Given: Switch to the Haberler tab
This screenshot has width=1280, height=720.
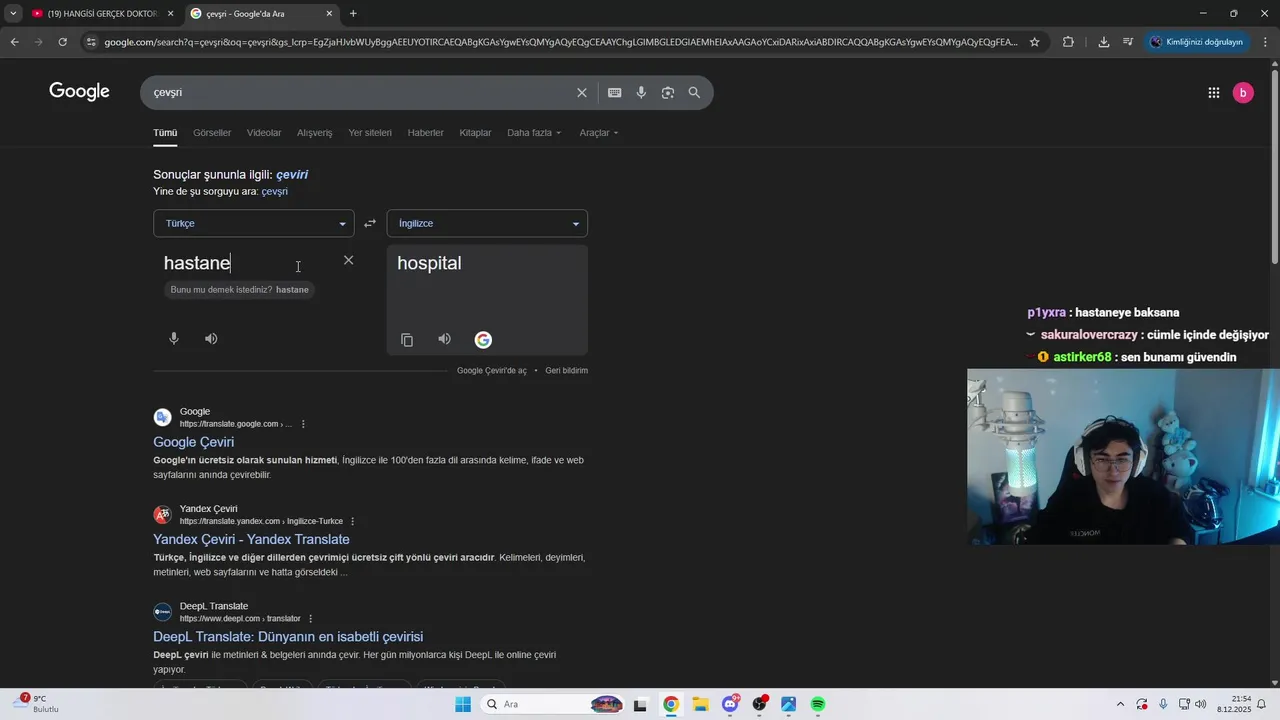Looking at the screenshot, I should point(426,133).
